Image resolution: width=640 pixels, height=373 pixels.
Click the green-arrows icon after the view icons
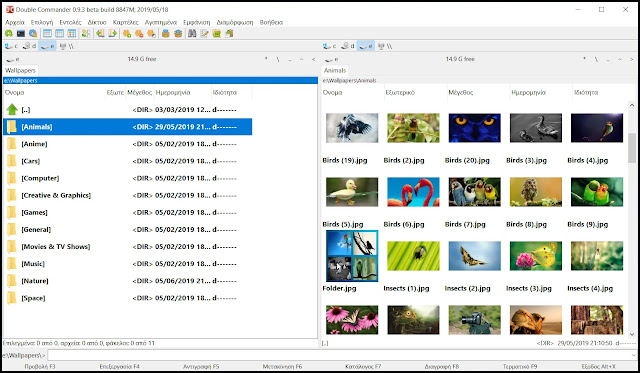coord(86,33)
